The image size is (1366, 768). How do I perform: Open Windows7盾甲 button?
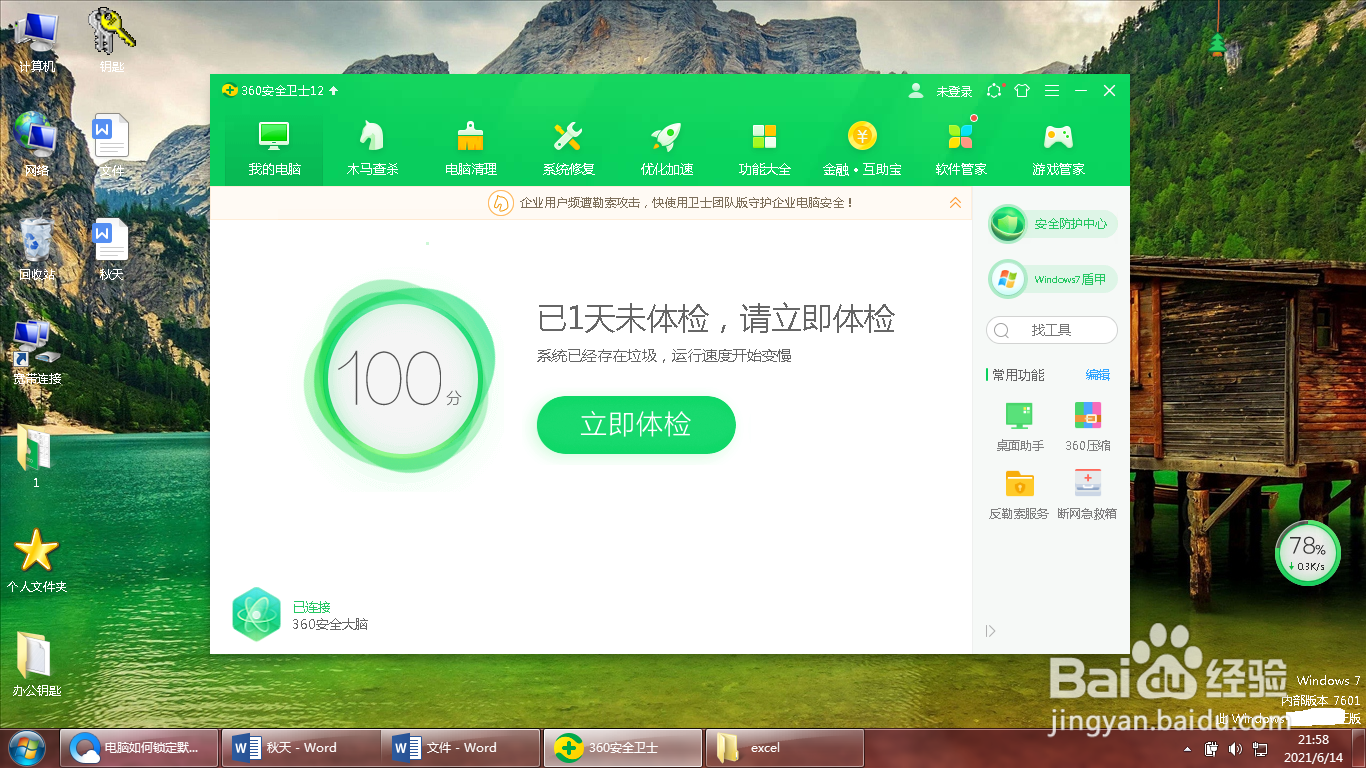[1052, 279]
